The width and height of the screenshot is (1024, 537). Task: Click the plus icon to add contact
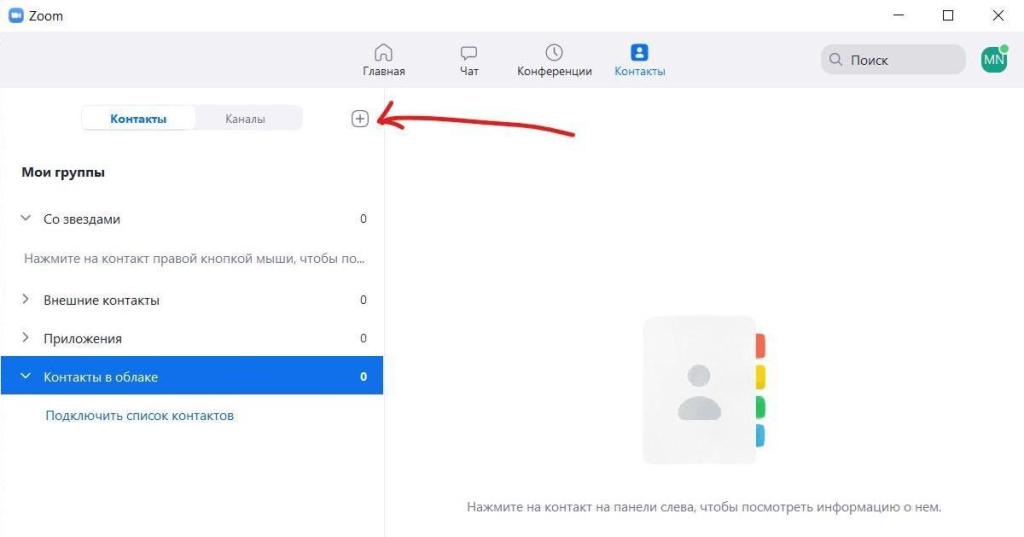360,118
